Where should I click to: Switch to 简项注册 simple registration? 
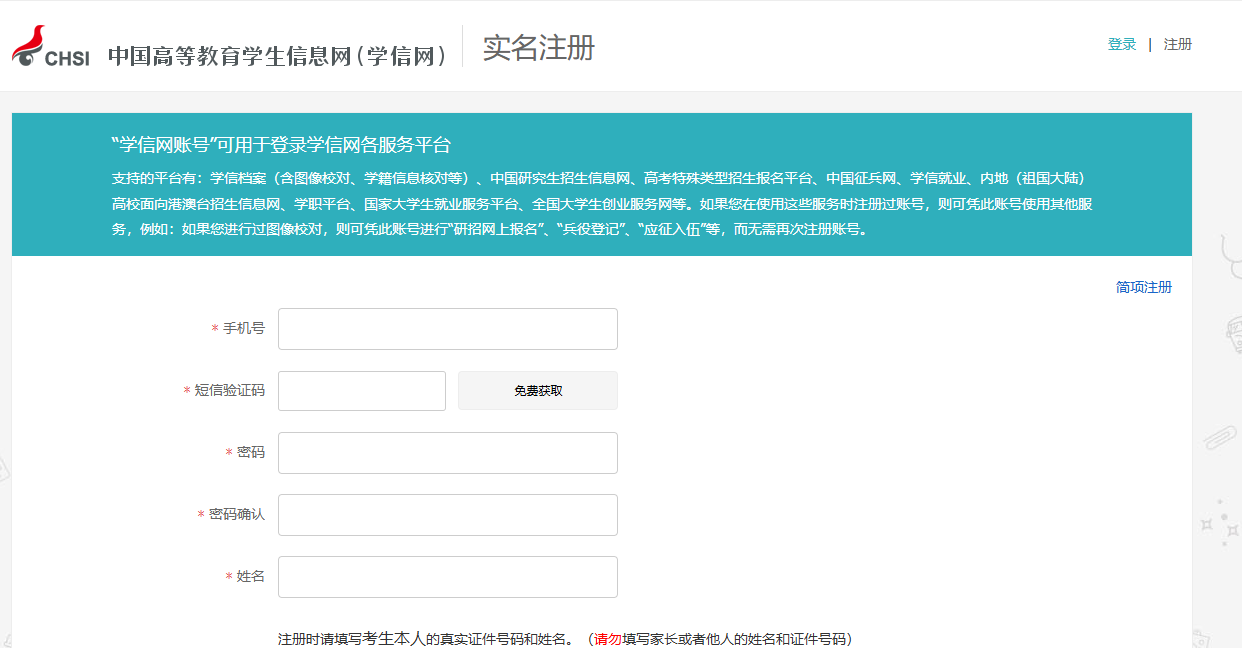pyautogui.click(x=1143, y=287)
